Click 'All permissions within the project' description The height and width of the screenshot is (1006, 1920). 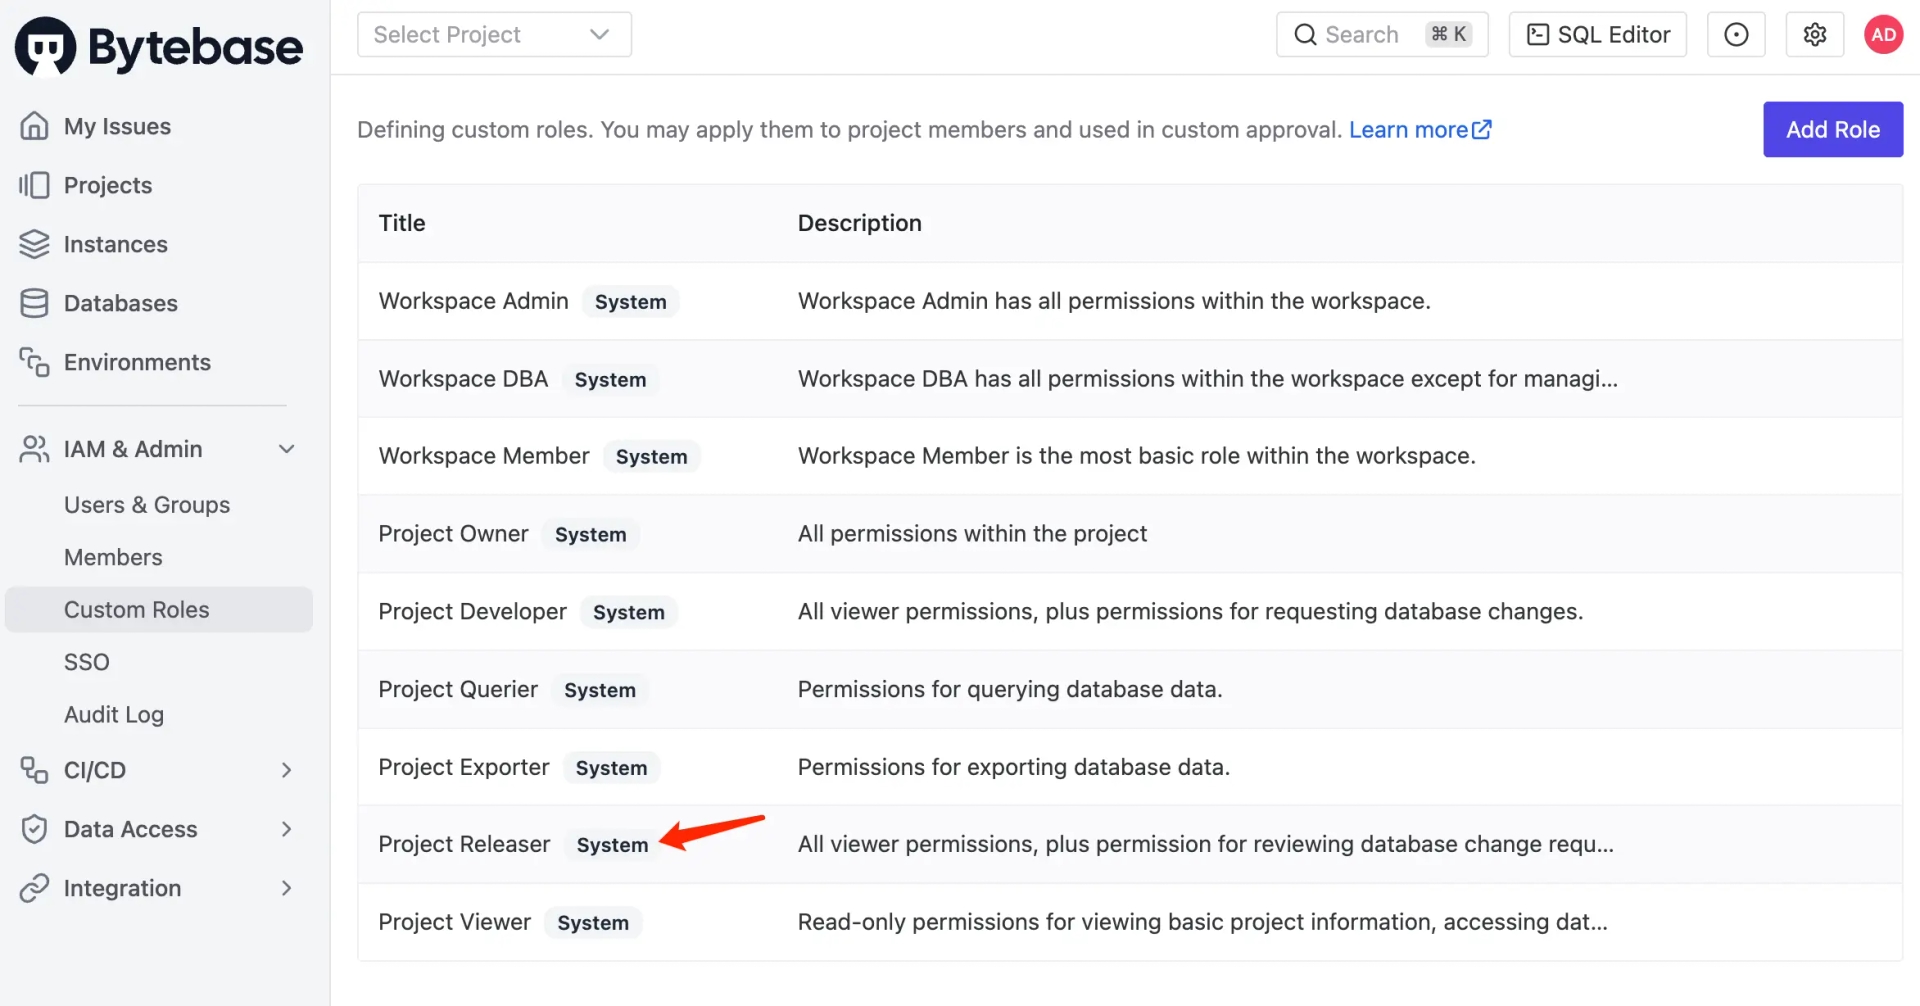click(972, 534)
